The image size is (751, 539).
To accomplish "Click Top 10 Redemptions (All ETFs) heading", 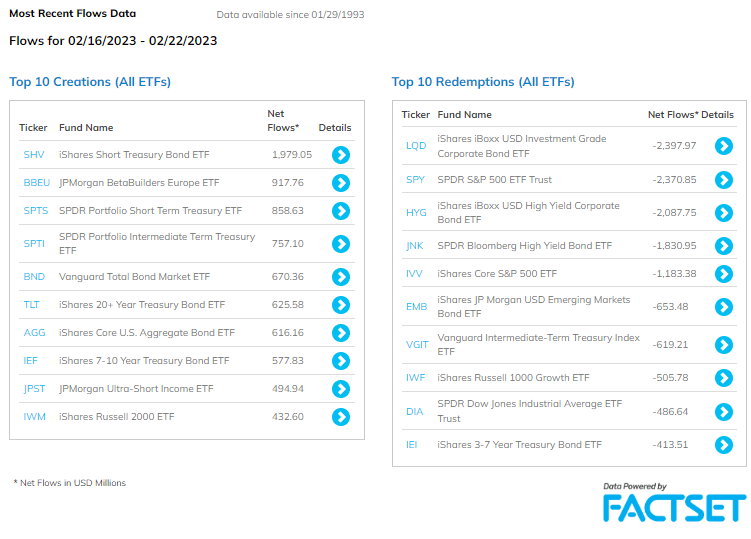I will coord(483,82).
